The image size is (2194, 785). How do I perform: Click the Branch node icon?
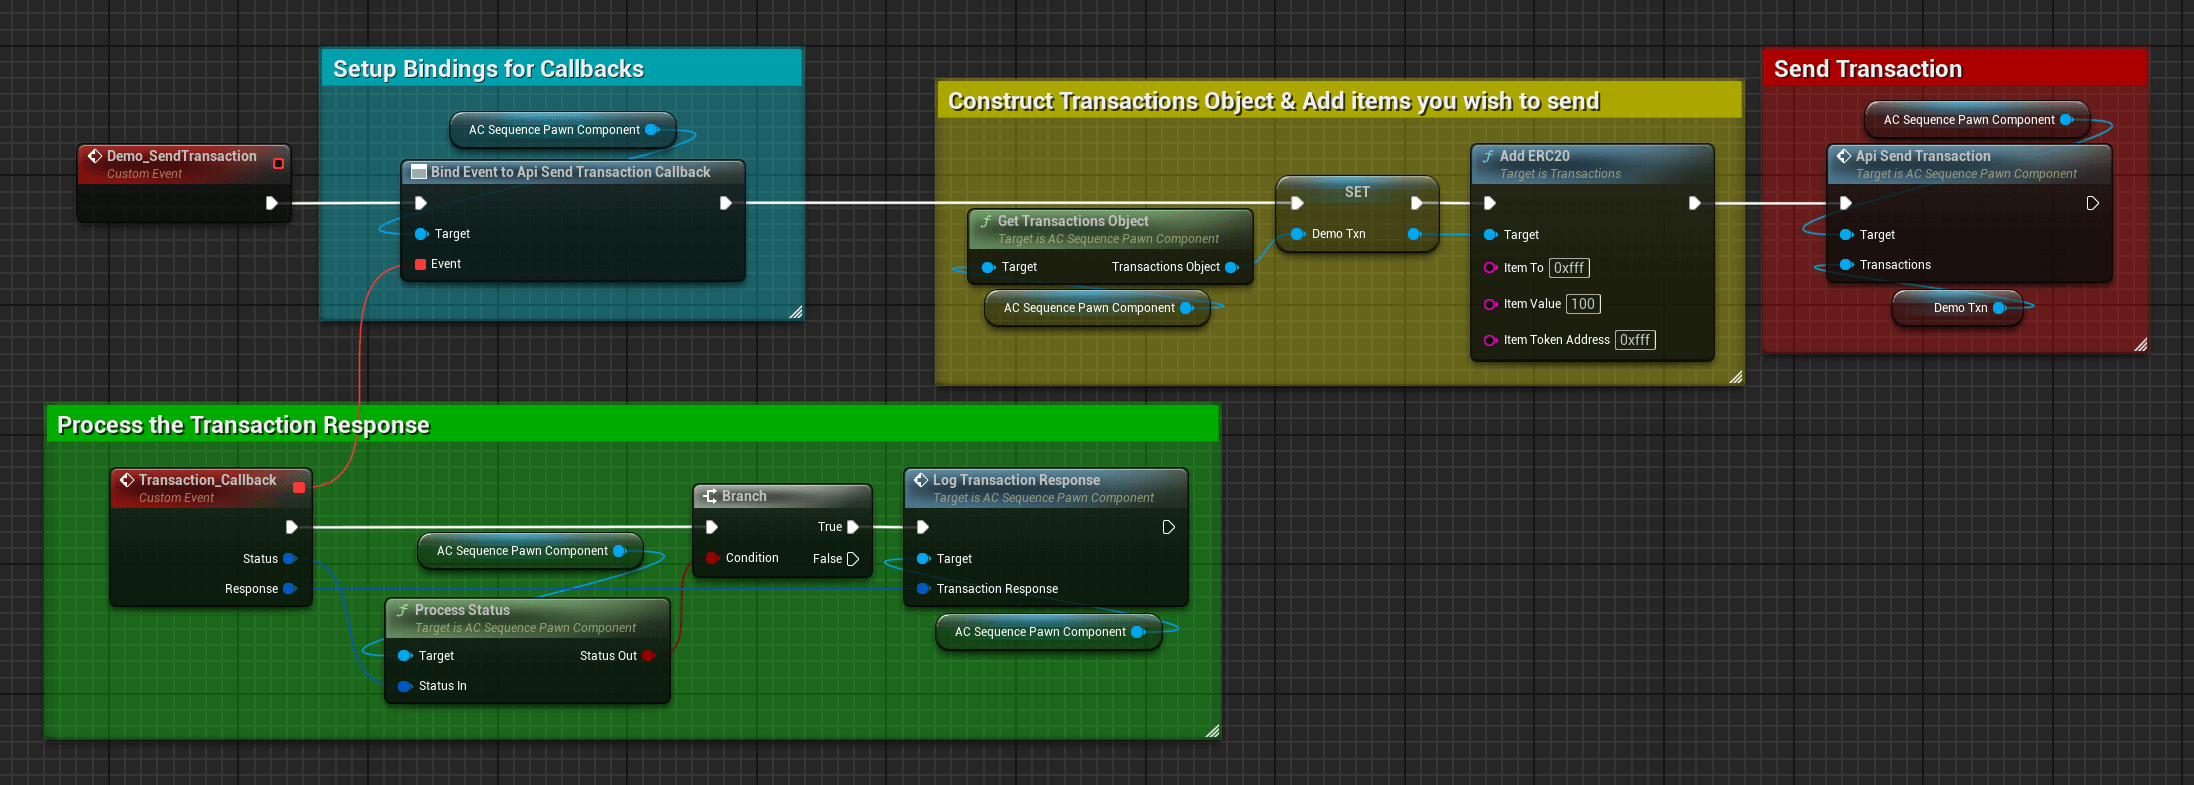tap(710, 496)
